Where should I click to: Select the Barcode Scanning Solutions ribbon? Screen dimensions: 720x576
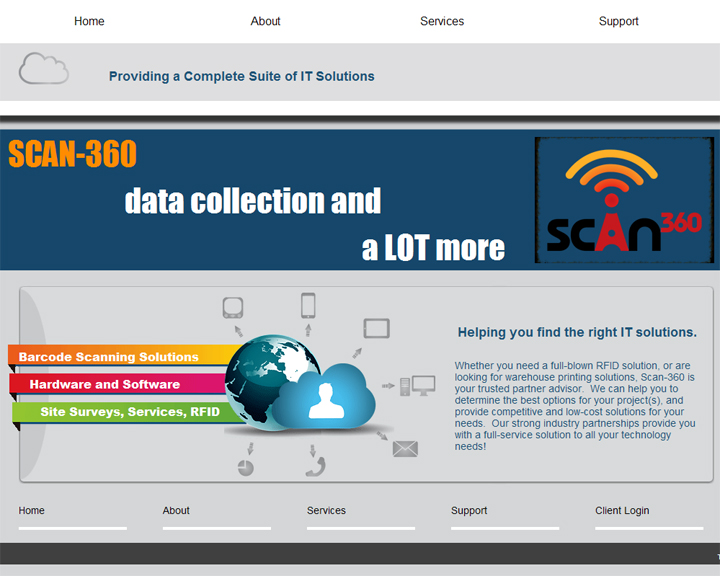pyautogui.click(x=122, y=356)
